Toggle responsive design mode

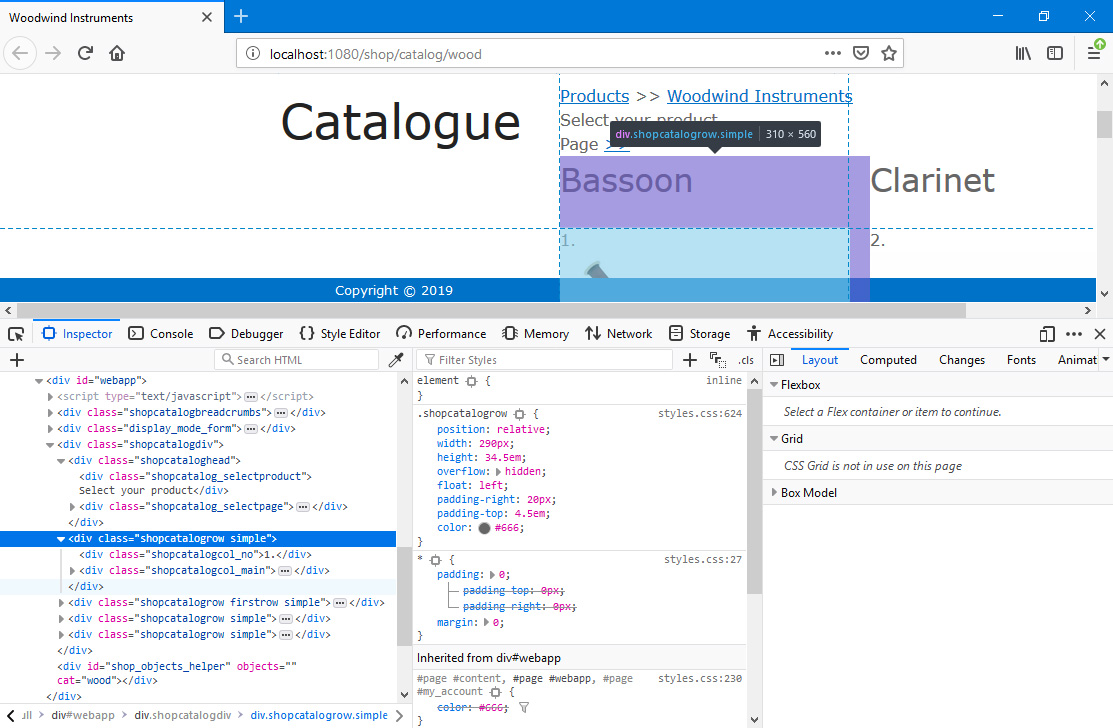(1047, 334)
